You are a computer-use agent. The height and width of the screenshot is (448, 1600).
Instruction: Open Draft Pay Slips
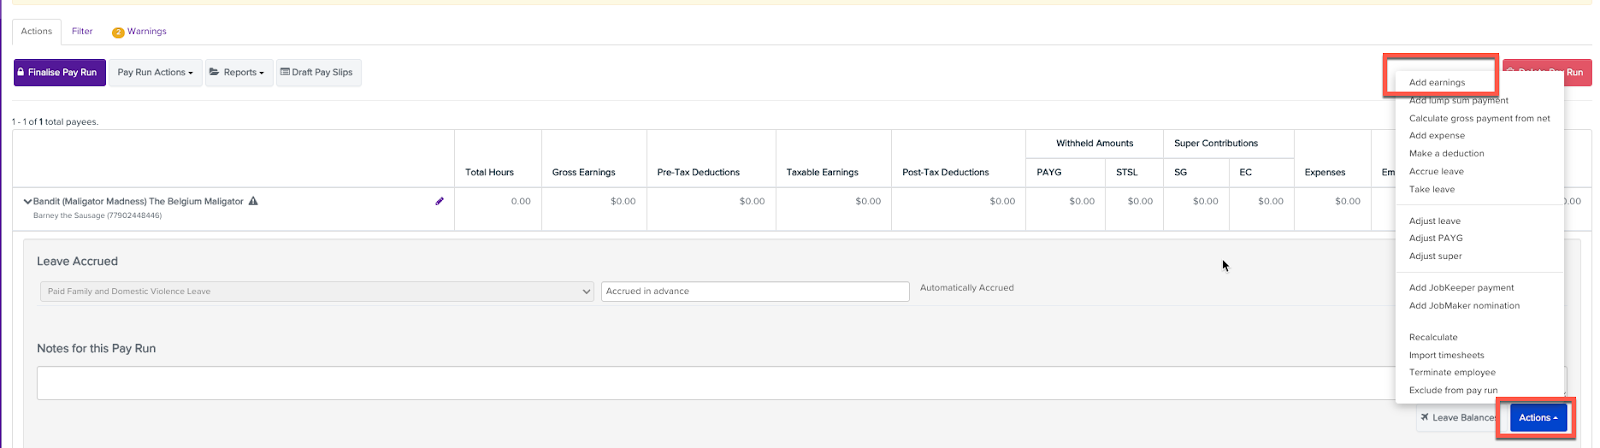point(317,72)
